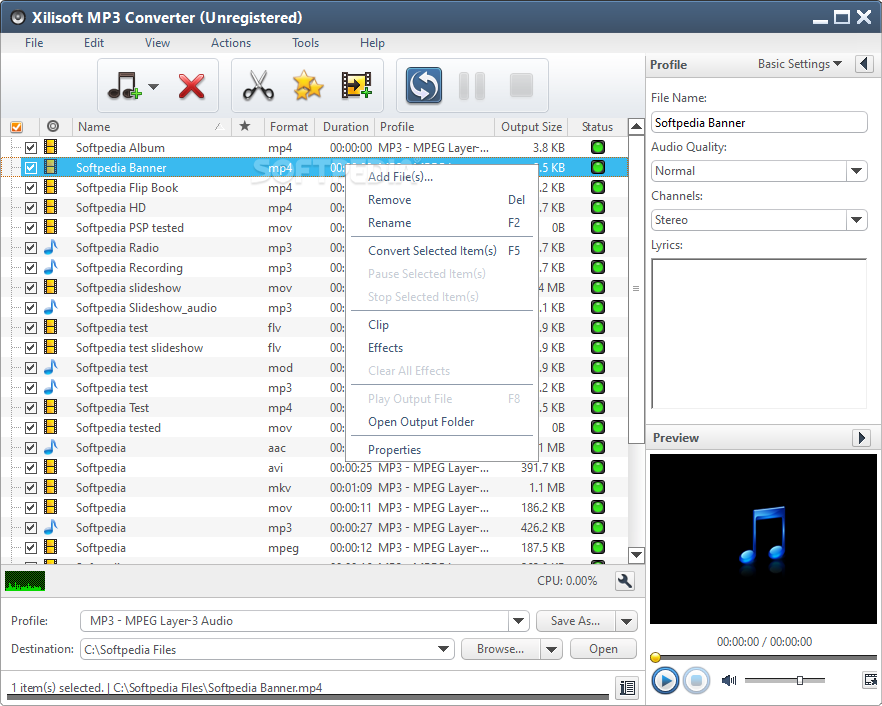Click the application logo in title bar

[x=18, y=18]
